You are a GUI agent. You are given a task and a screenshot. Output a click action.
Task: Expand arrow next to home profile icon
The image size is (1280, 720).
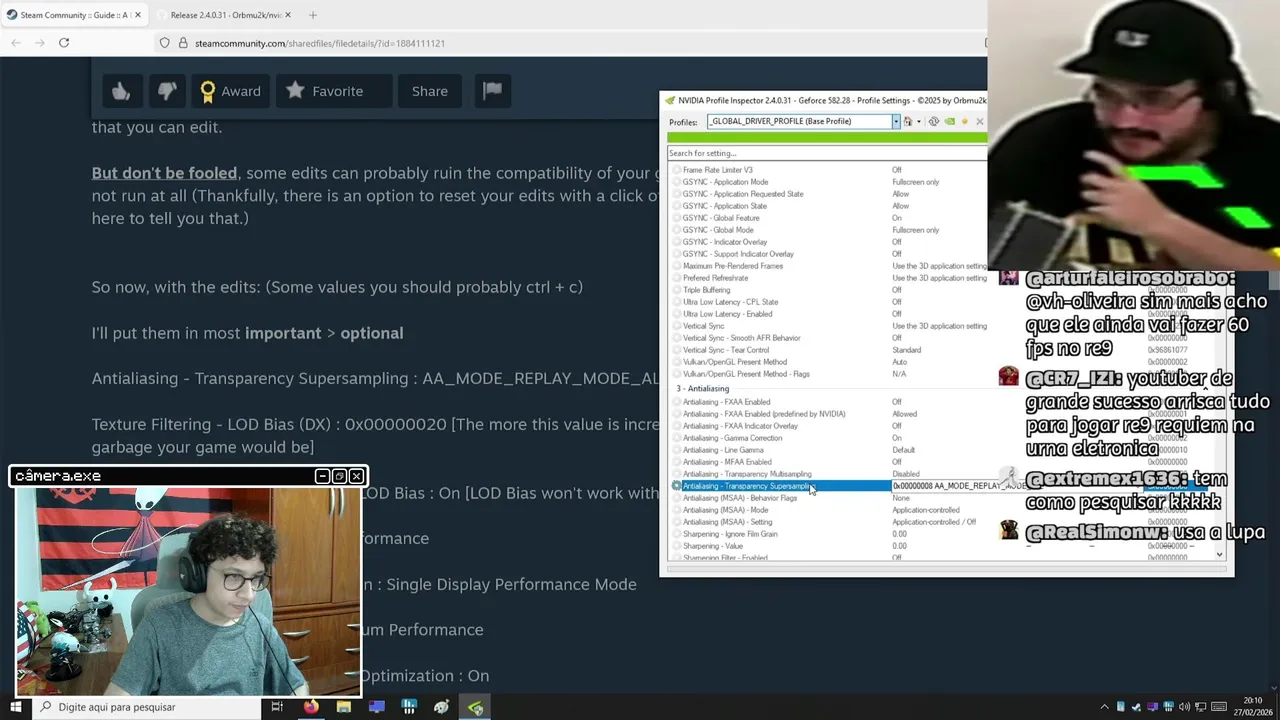coord(917,121)
